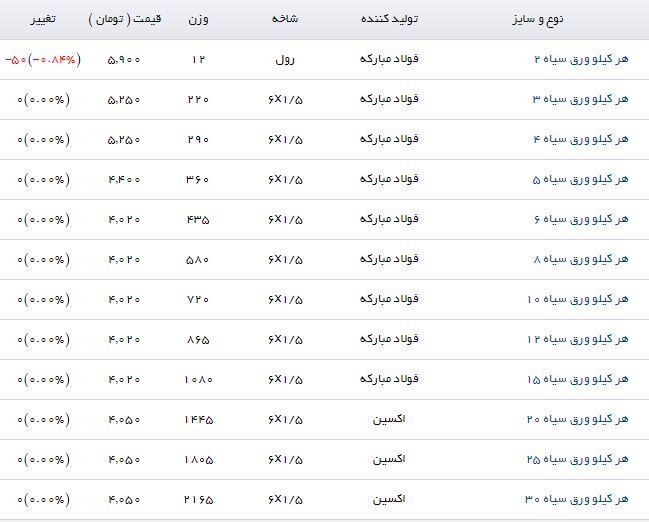Open the هر کیلو ورق سیاه ۶ link
This screenshot has height=522, width=649.
tap(581, 219)
